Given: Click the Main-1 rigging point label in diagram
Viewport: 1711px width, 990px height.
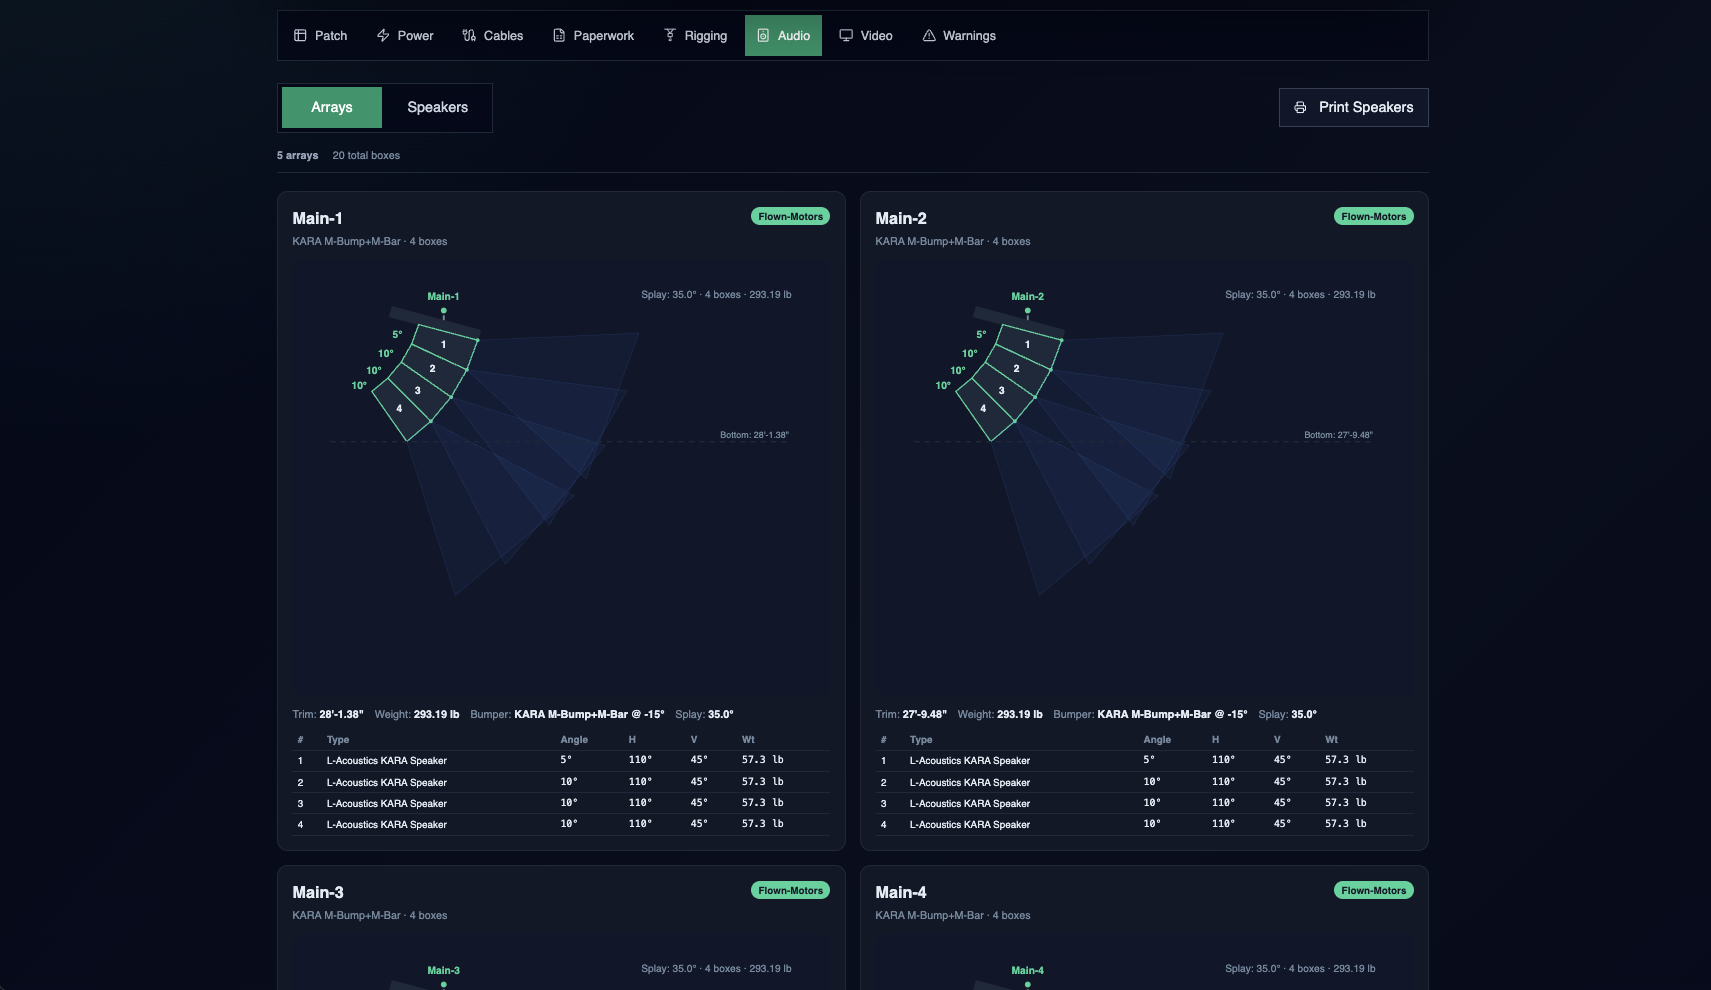Looking at the screenshot, I should point(443,296).
